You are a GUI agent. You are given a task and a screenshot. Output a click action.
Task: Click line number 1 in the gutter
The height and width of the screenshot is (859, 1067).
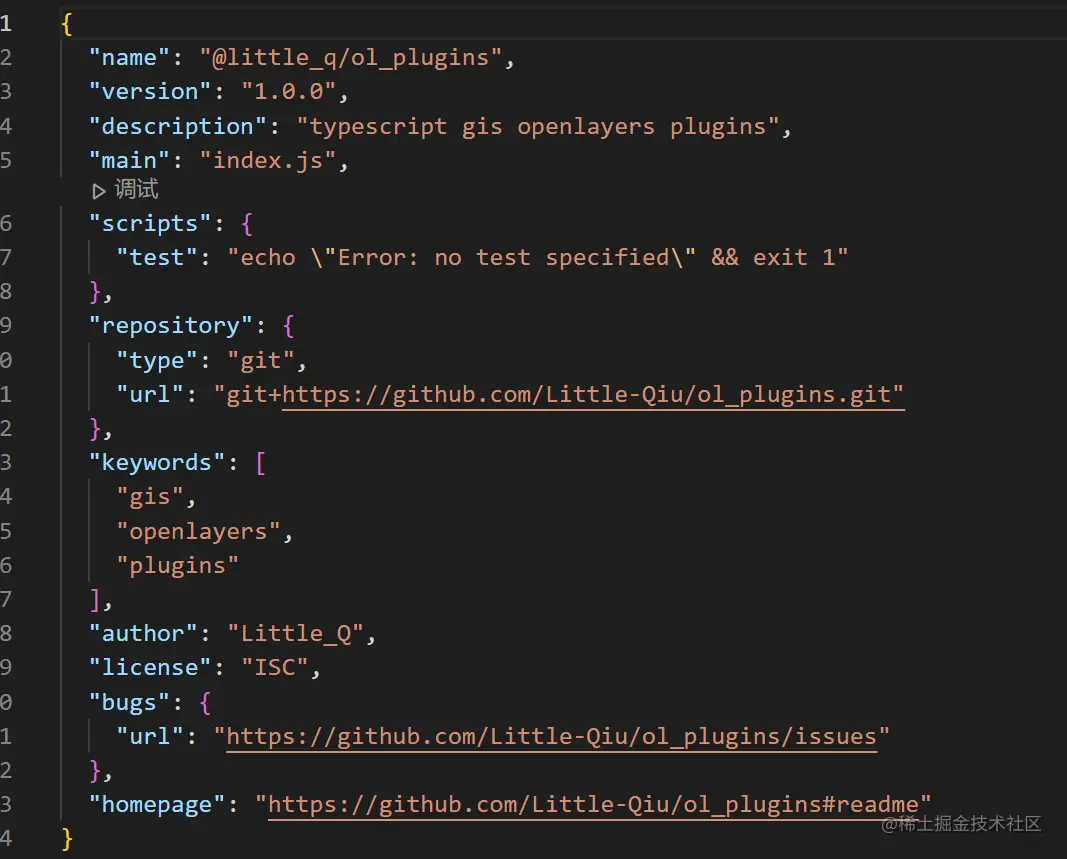pyautogui.click(x=6, y=23)
